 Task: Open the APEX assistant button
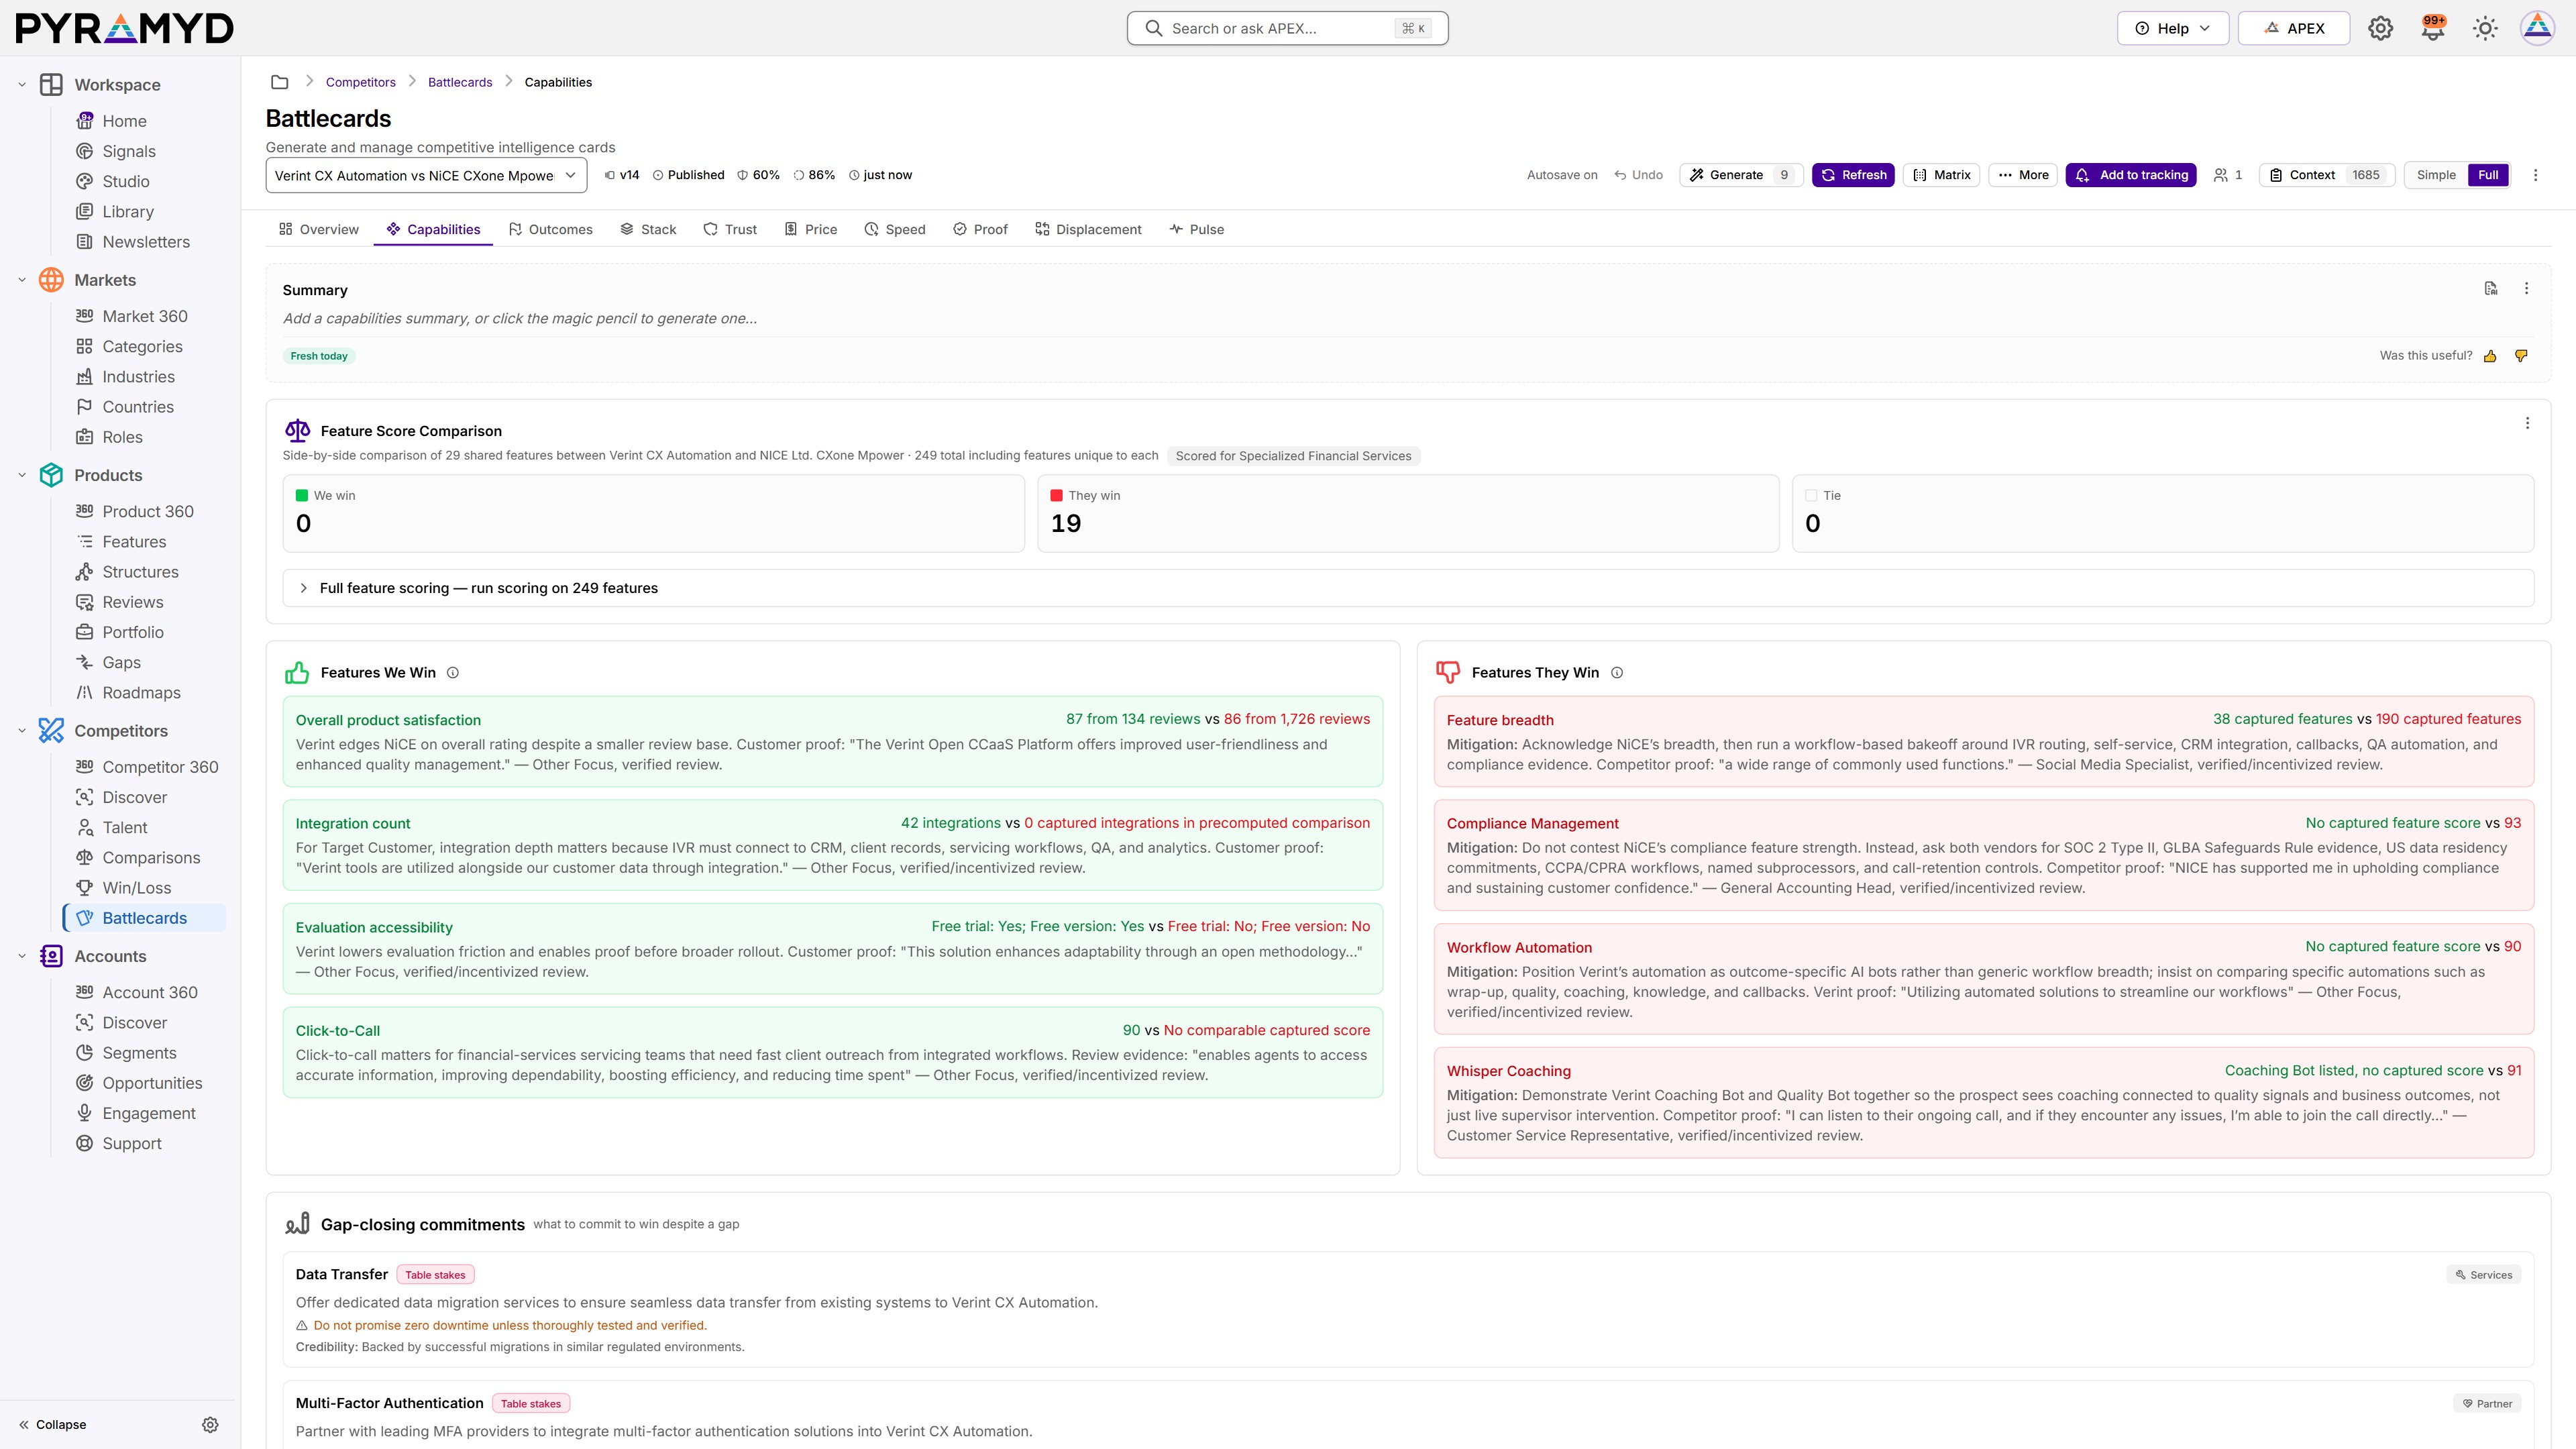tap(2293, 28)
